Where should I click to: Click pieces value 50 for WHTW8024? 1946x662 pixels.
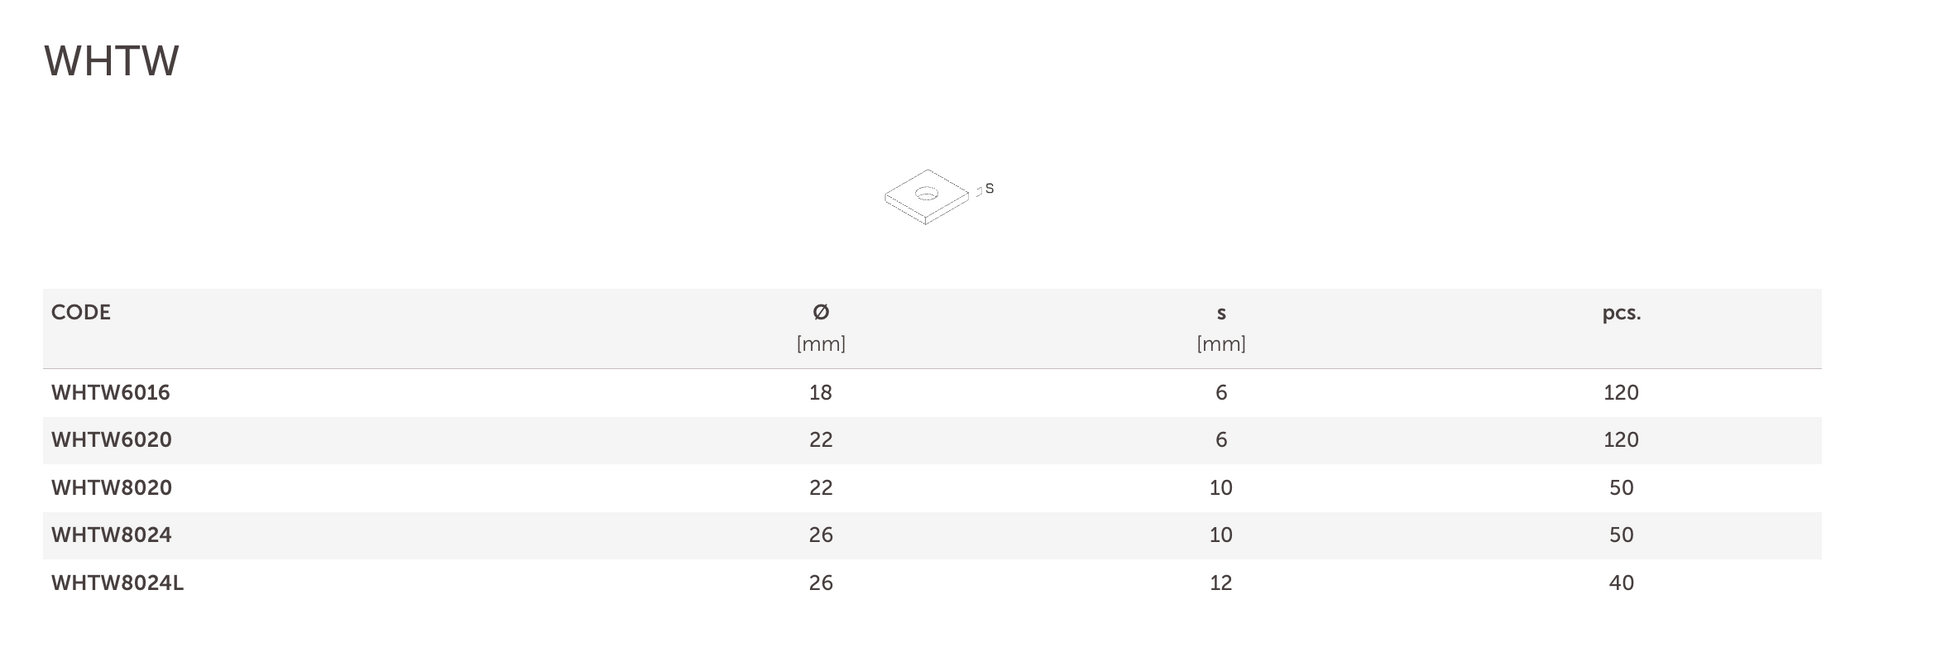point(1621,535)
